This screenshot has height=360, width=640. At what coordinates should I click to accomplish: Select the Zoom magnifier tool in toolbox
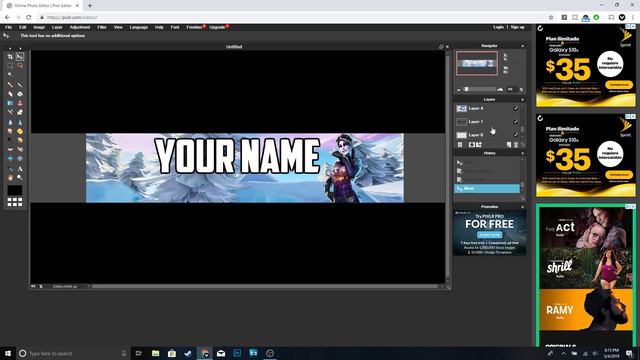20,178
